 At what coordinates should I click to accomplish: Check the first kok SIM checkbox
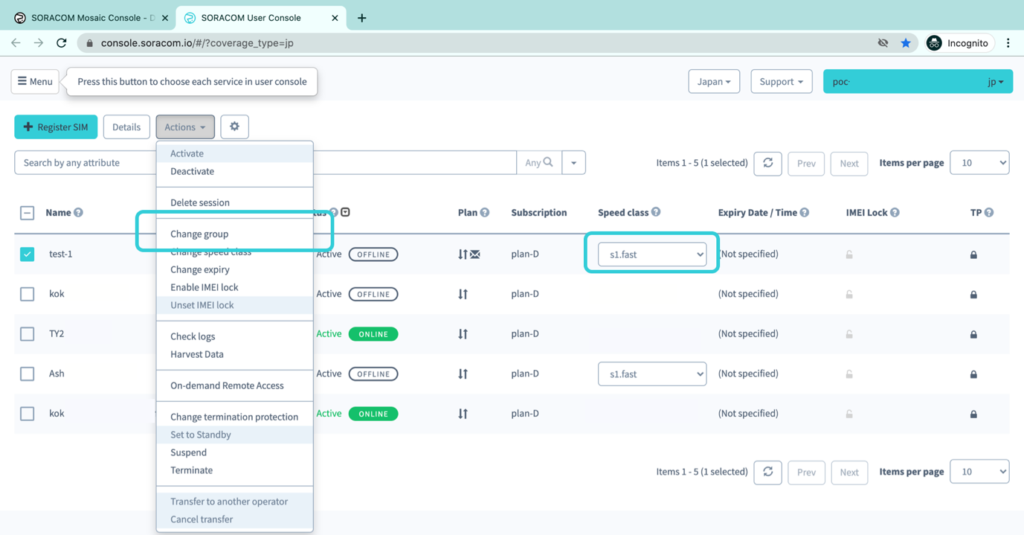pyautogui.click(x=27, y=294)
